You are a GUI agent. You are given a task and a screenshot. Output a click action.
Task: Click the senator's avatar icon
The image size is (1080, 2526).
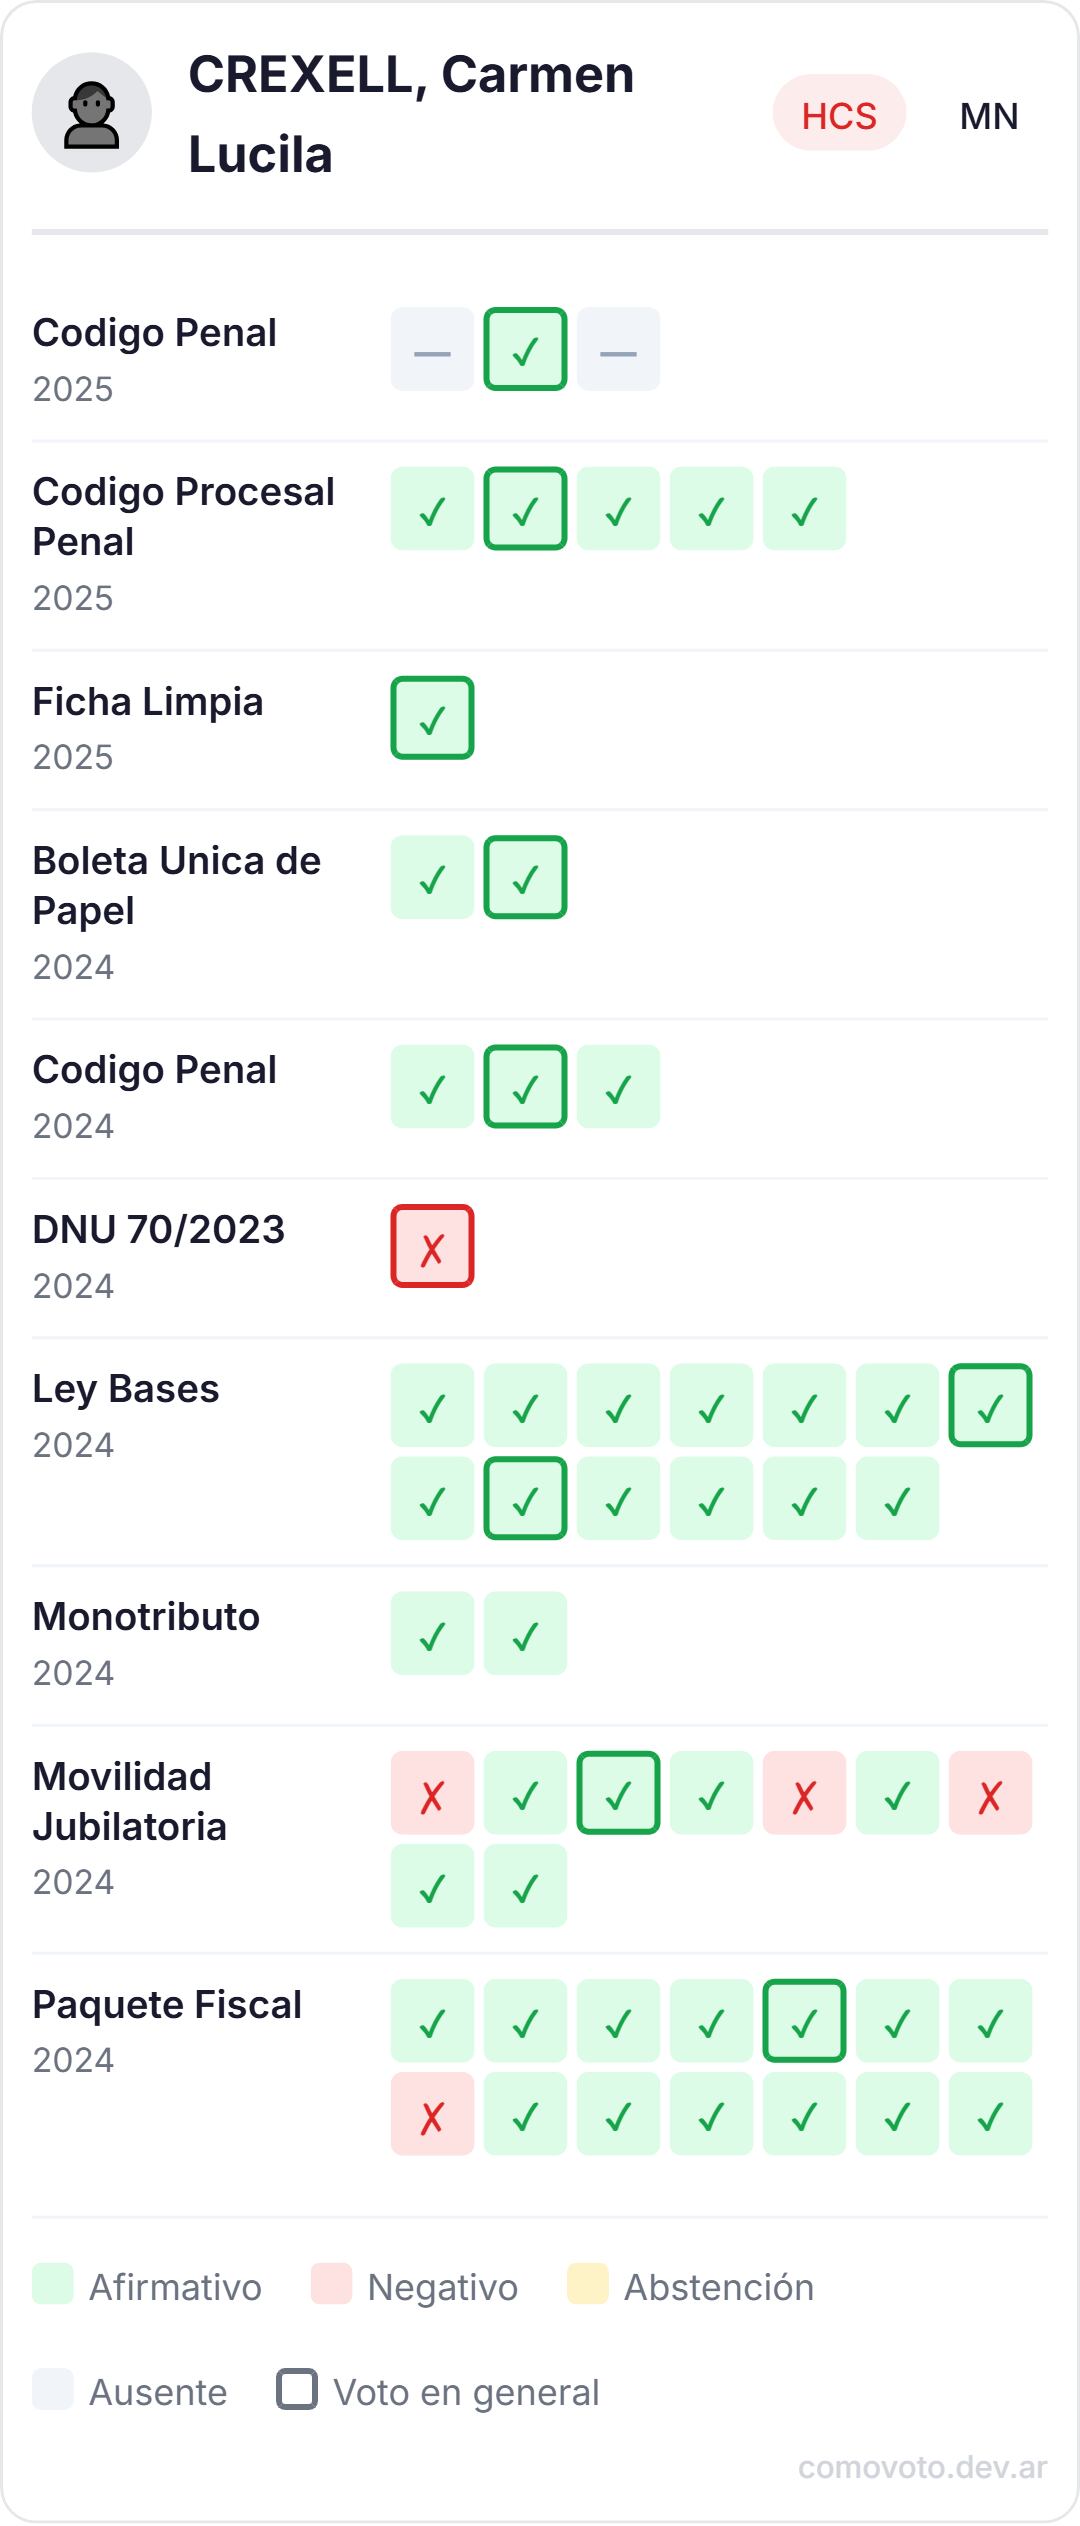(x=95, y=113)
